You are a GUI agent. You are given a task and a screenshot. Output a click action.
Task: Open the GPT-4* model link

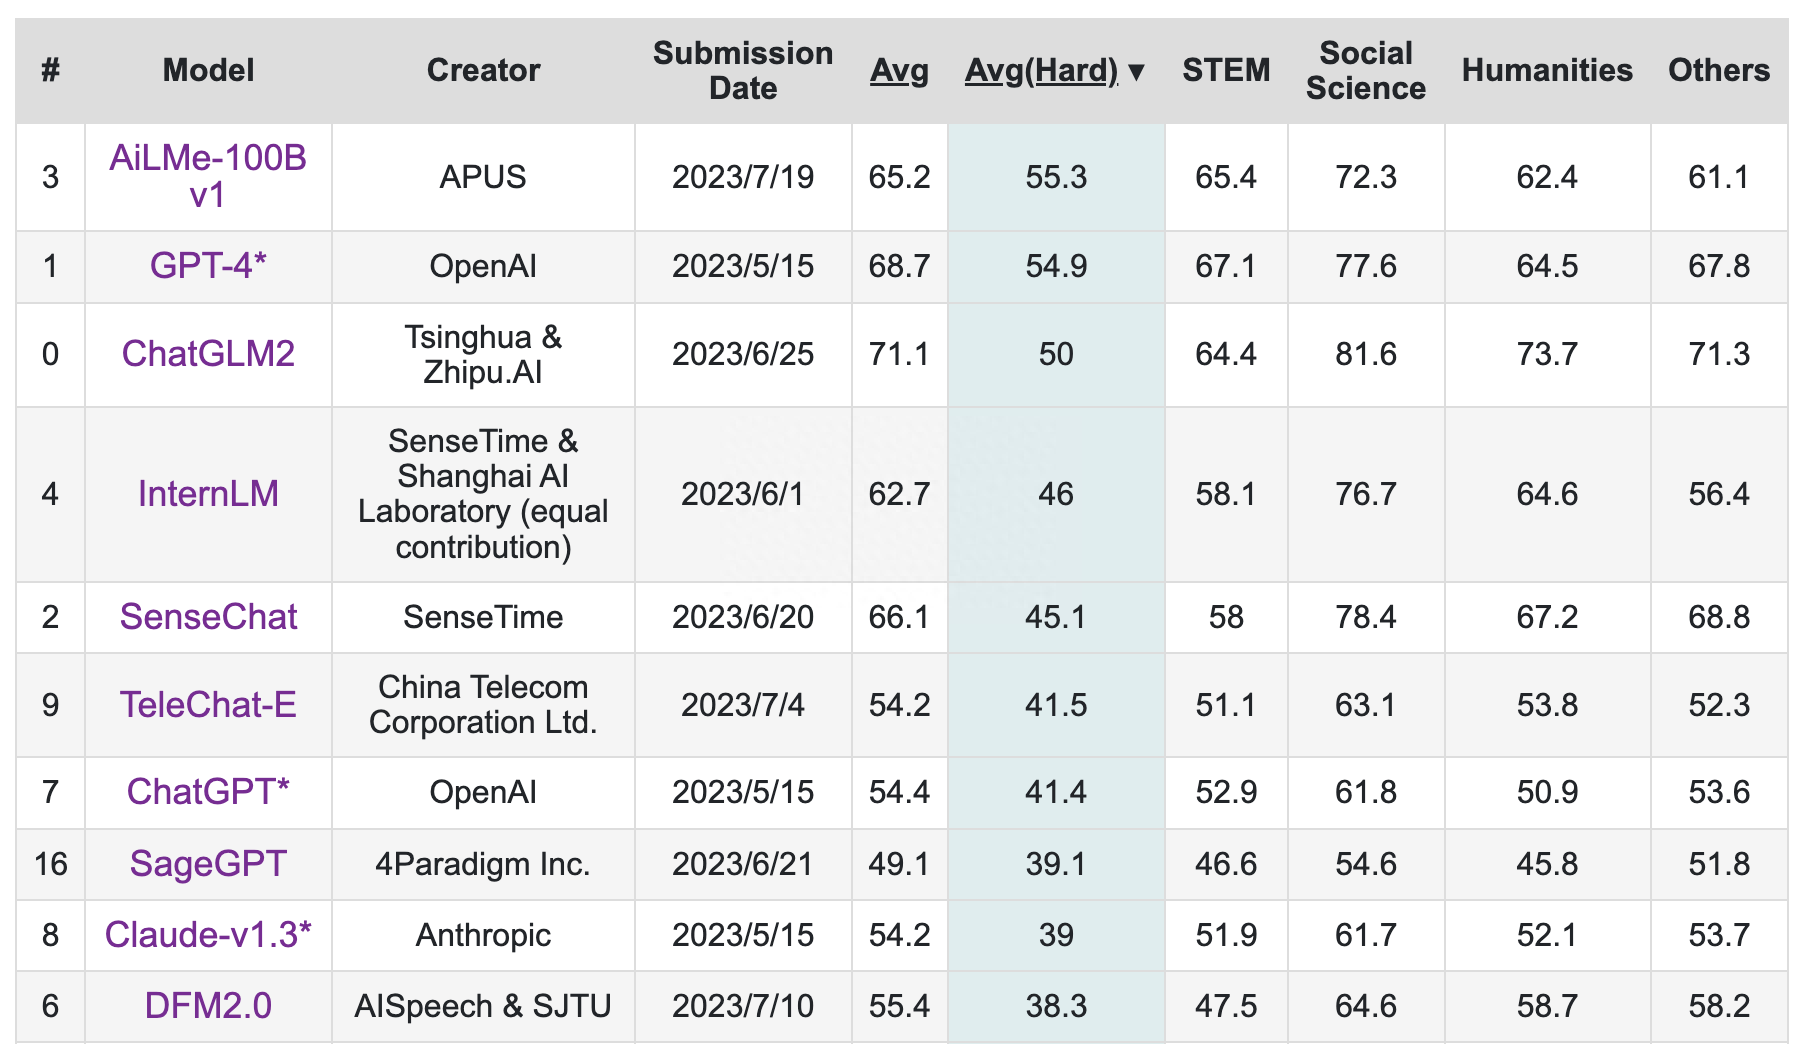pos(208,266)
